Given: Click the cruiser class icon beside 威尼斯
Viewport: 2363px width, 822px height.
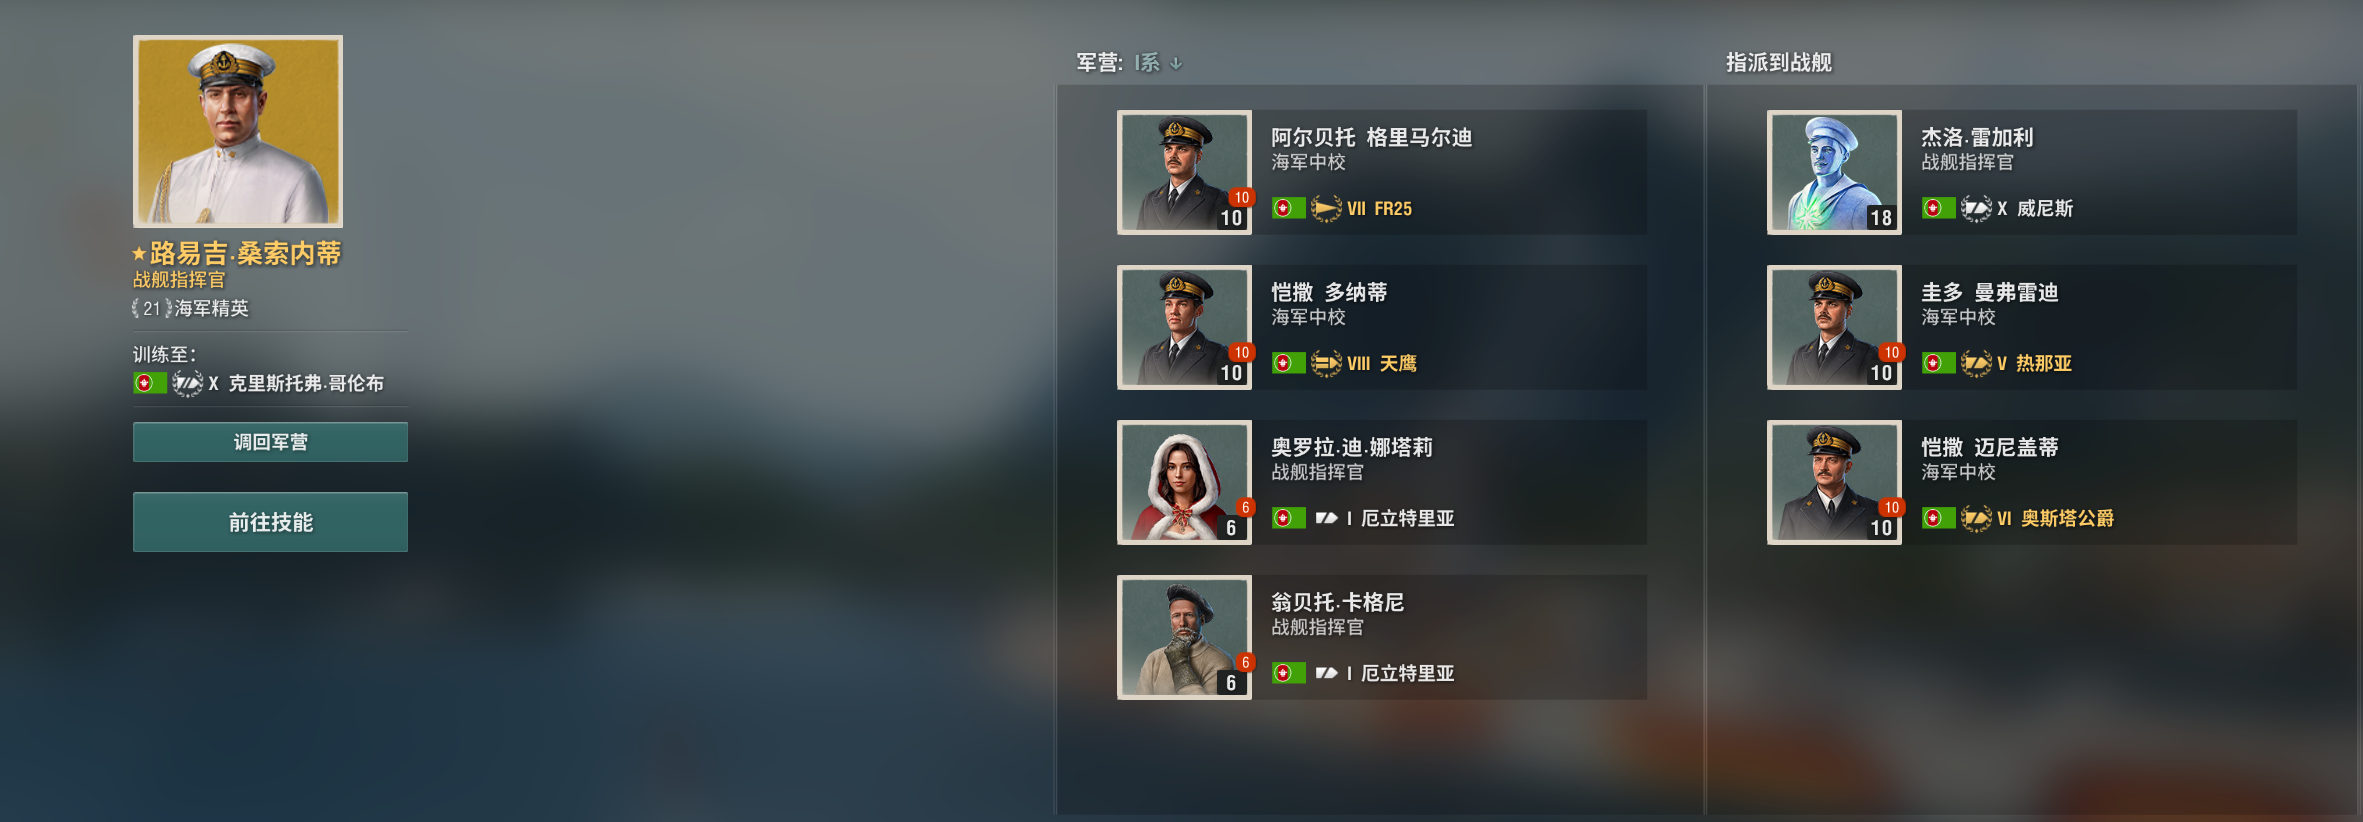Looking at the screenshot, I should (1976, 208).
